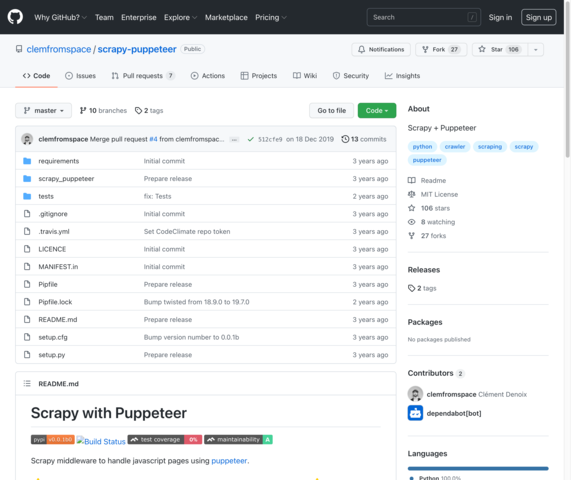
Task: View the MIT License link
Action: 433,194
